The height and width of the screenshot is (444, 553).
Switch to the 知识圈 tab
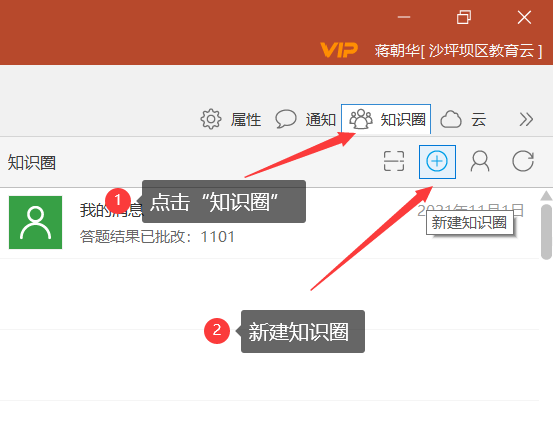point(386,119)
